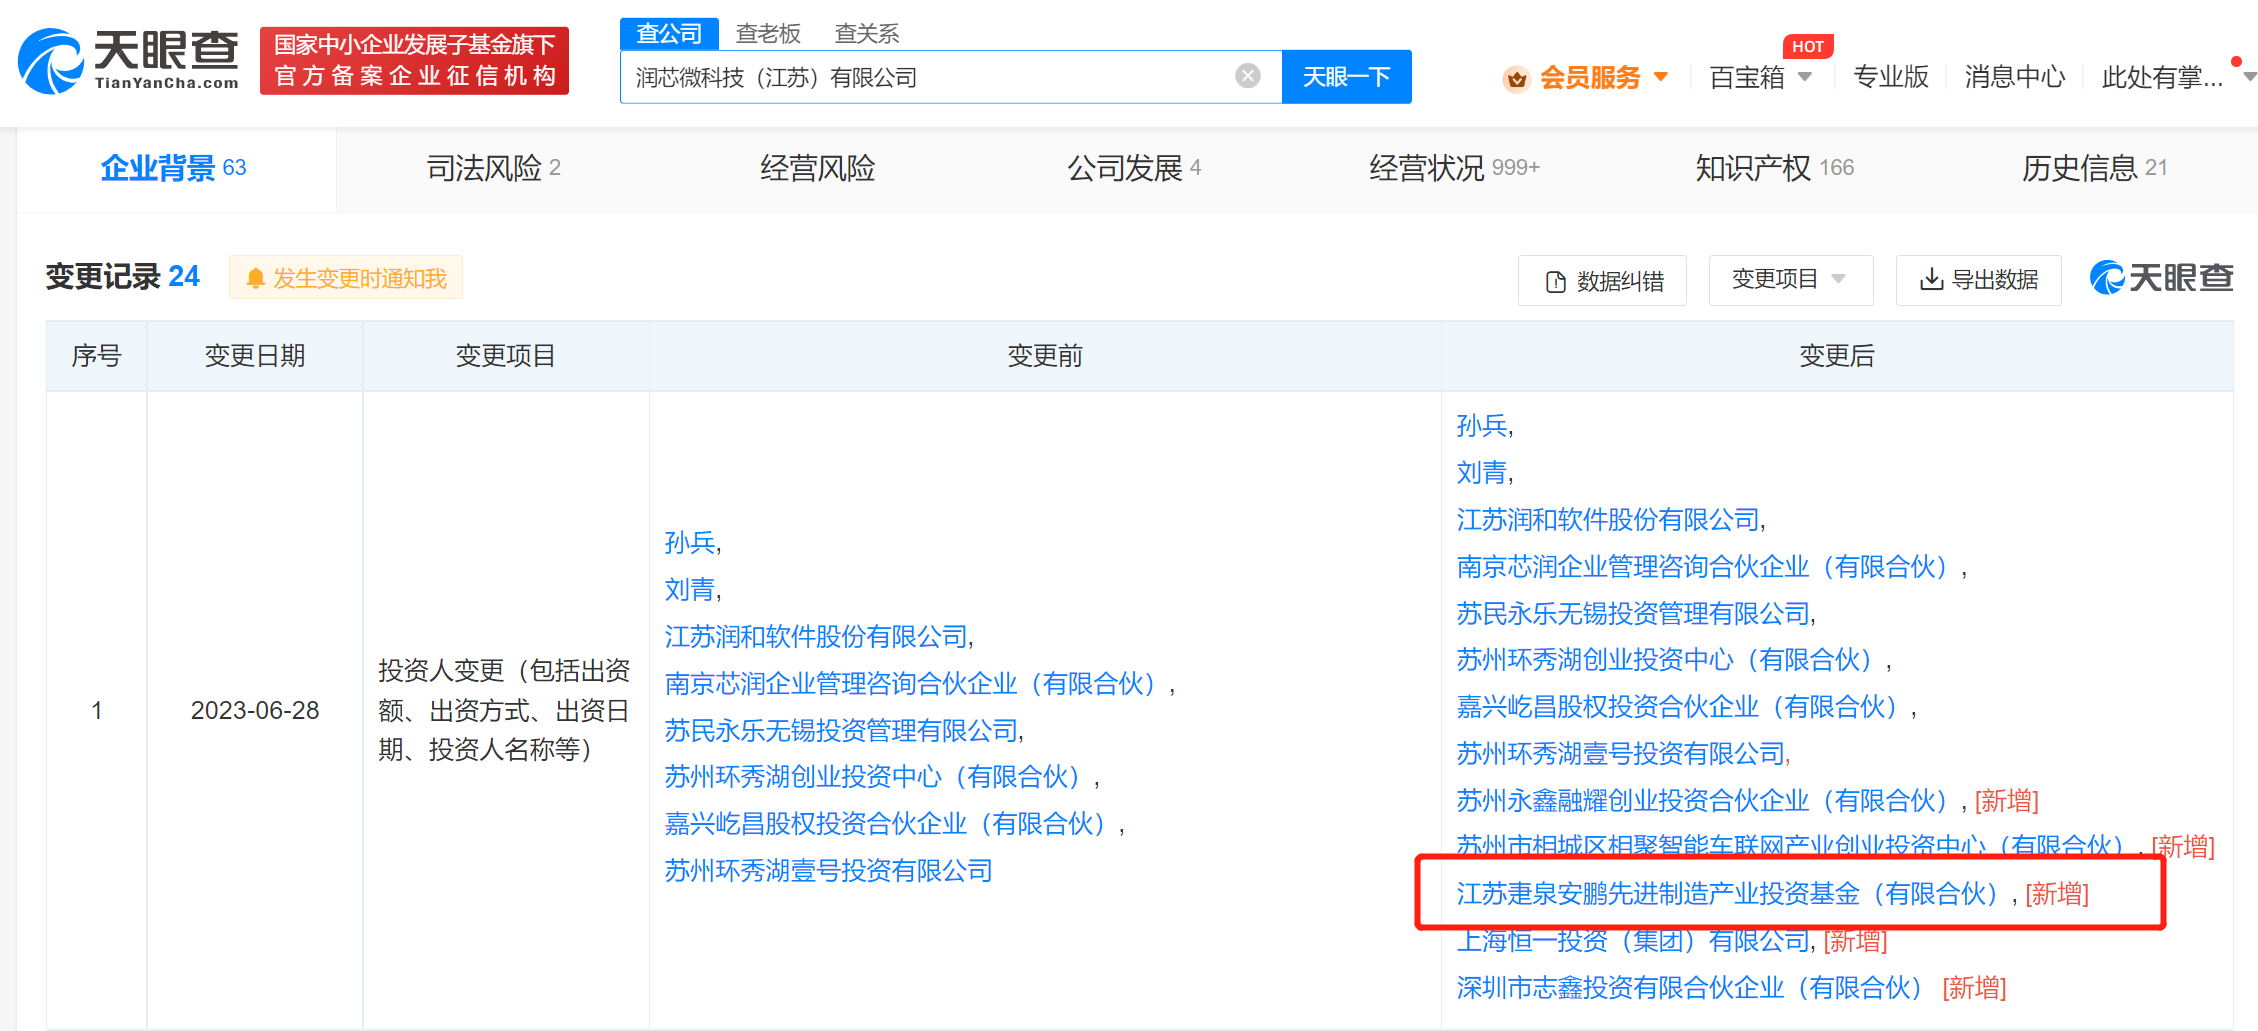2258x1031 pixels.
Task: Clear the search box with X icon
Action: click(1247, 76)
